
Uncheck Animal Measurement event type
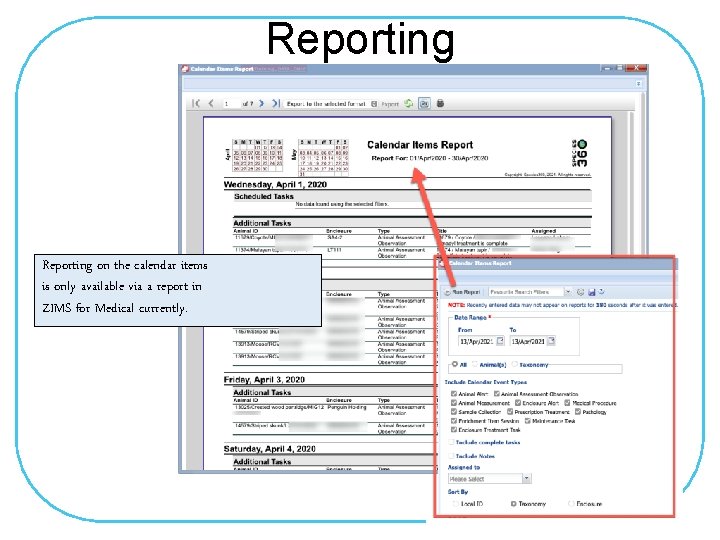pos(454,403)
